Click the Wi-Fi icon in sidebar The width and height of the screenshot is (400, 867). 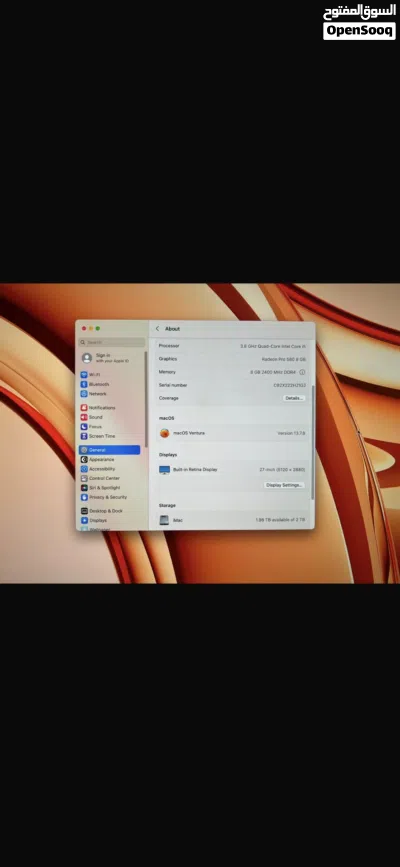[x=84, y=375]
